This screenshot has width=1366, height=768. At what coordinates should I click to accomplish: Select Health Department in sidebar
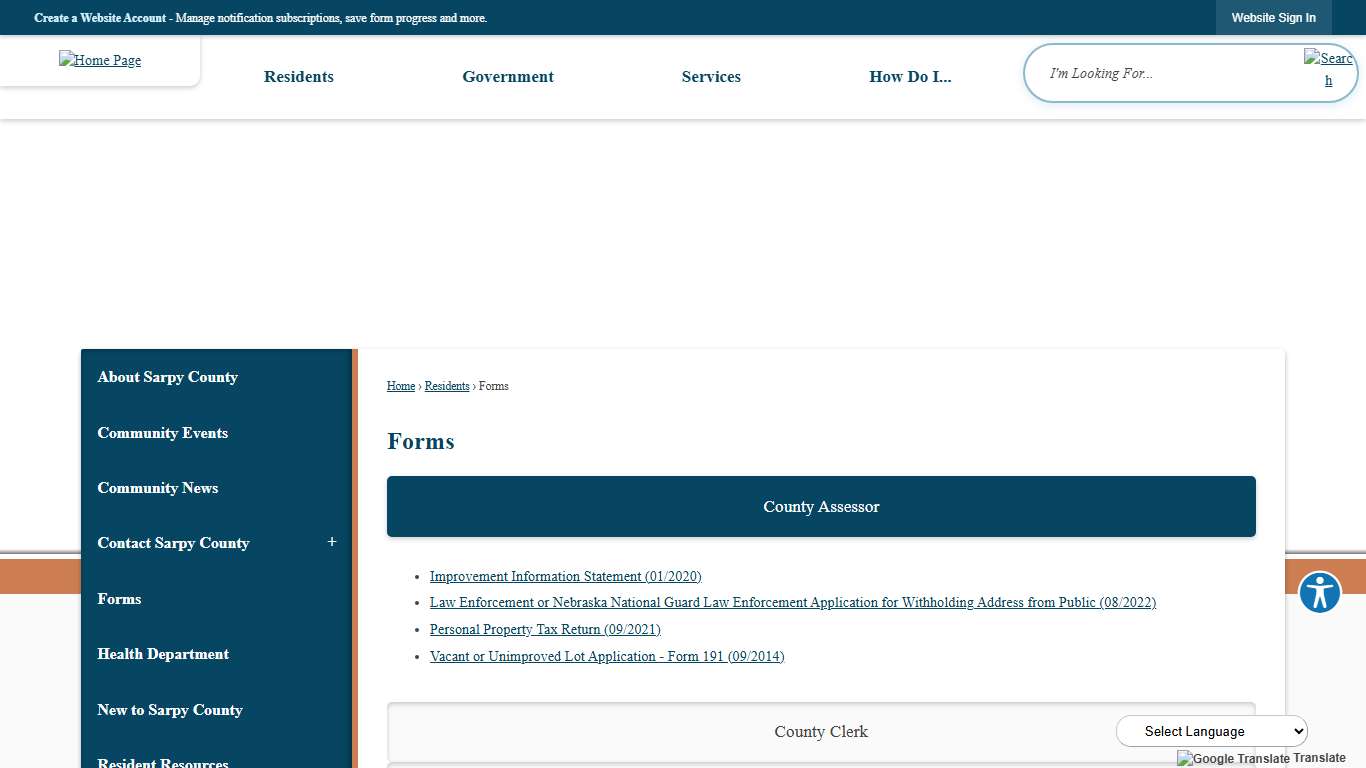163,654
